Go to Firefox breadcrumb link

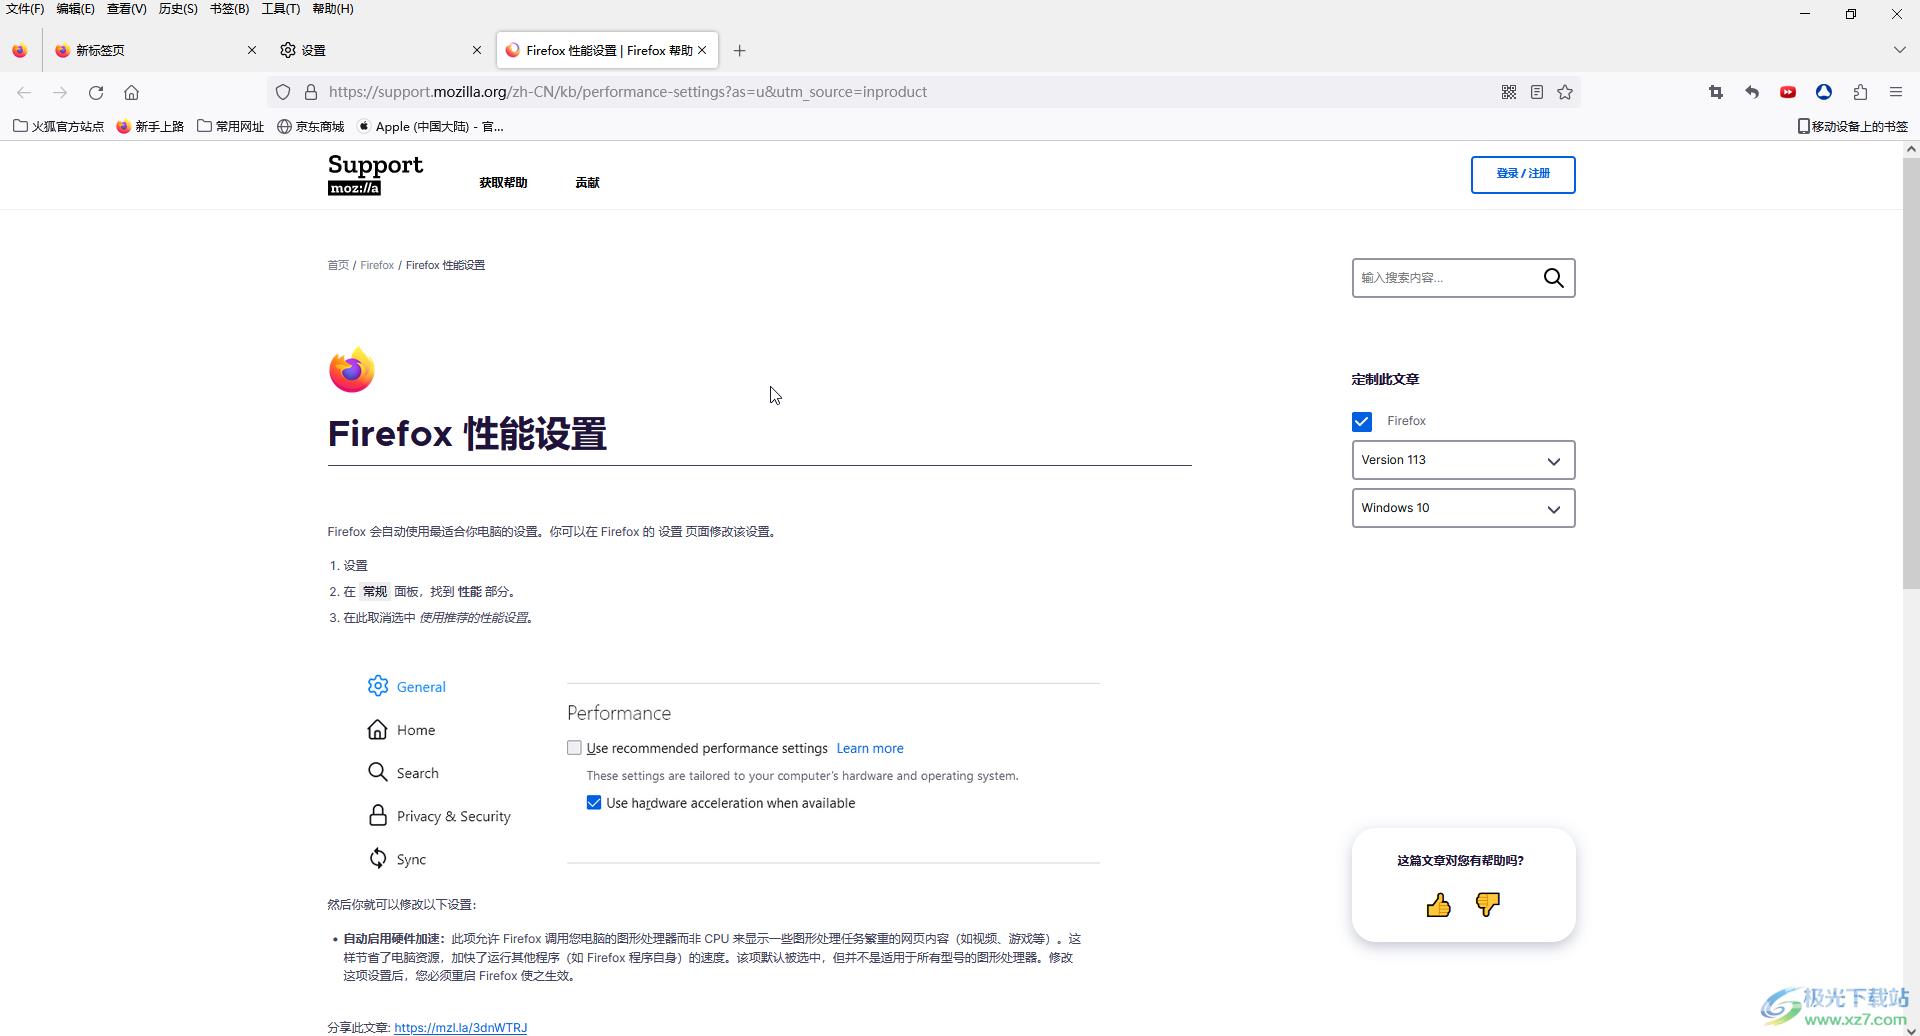pos(377,266)
